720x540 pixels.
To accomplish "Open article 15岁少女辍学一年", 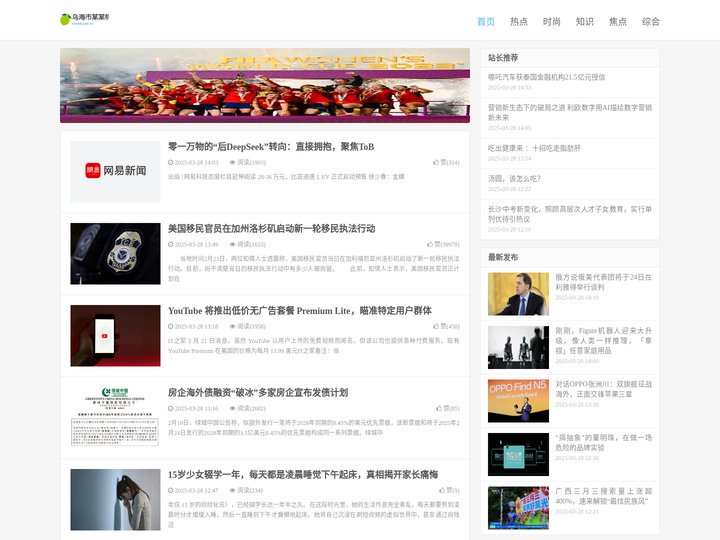I will (303, 475).
